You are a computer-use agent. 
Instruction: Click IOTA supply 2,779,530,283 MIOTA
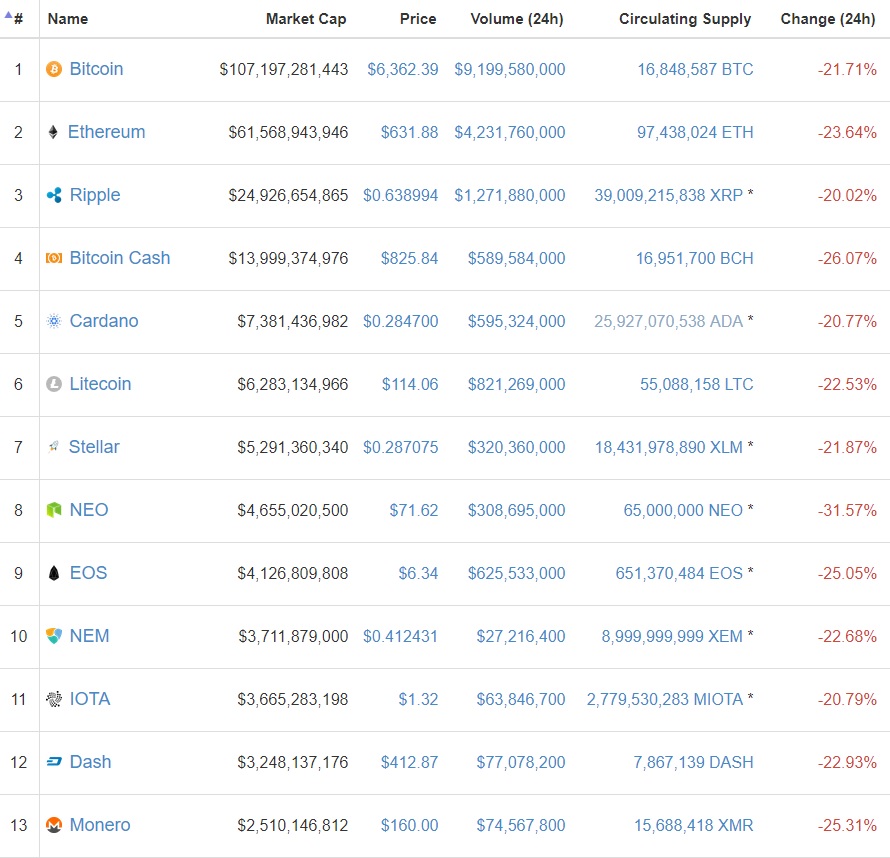[665, 700]
